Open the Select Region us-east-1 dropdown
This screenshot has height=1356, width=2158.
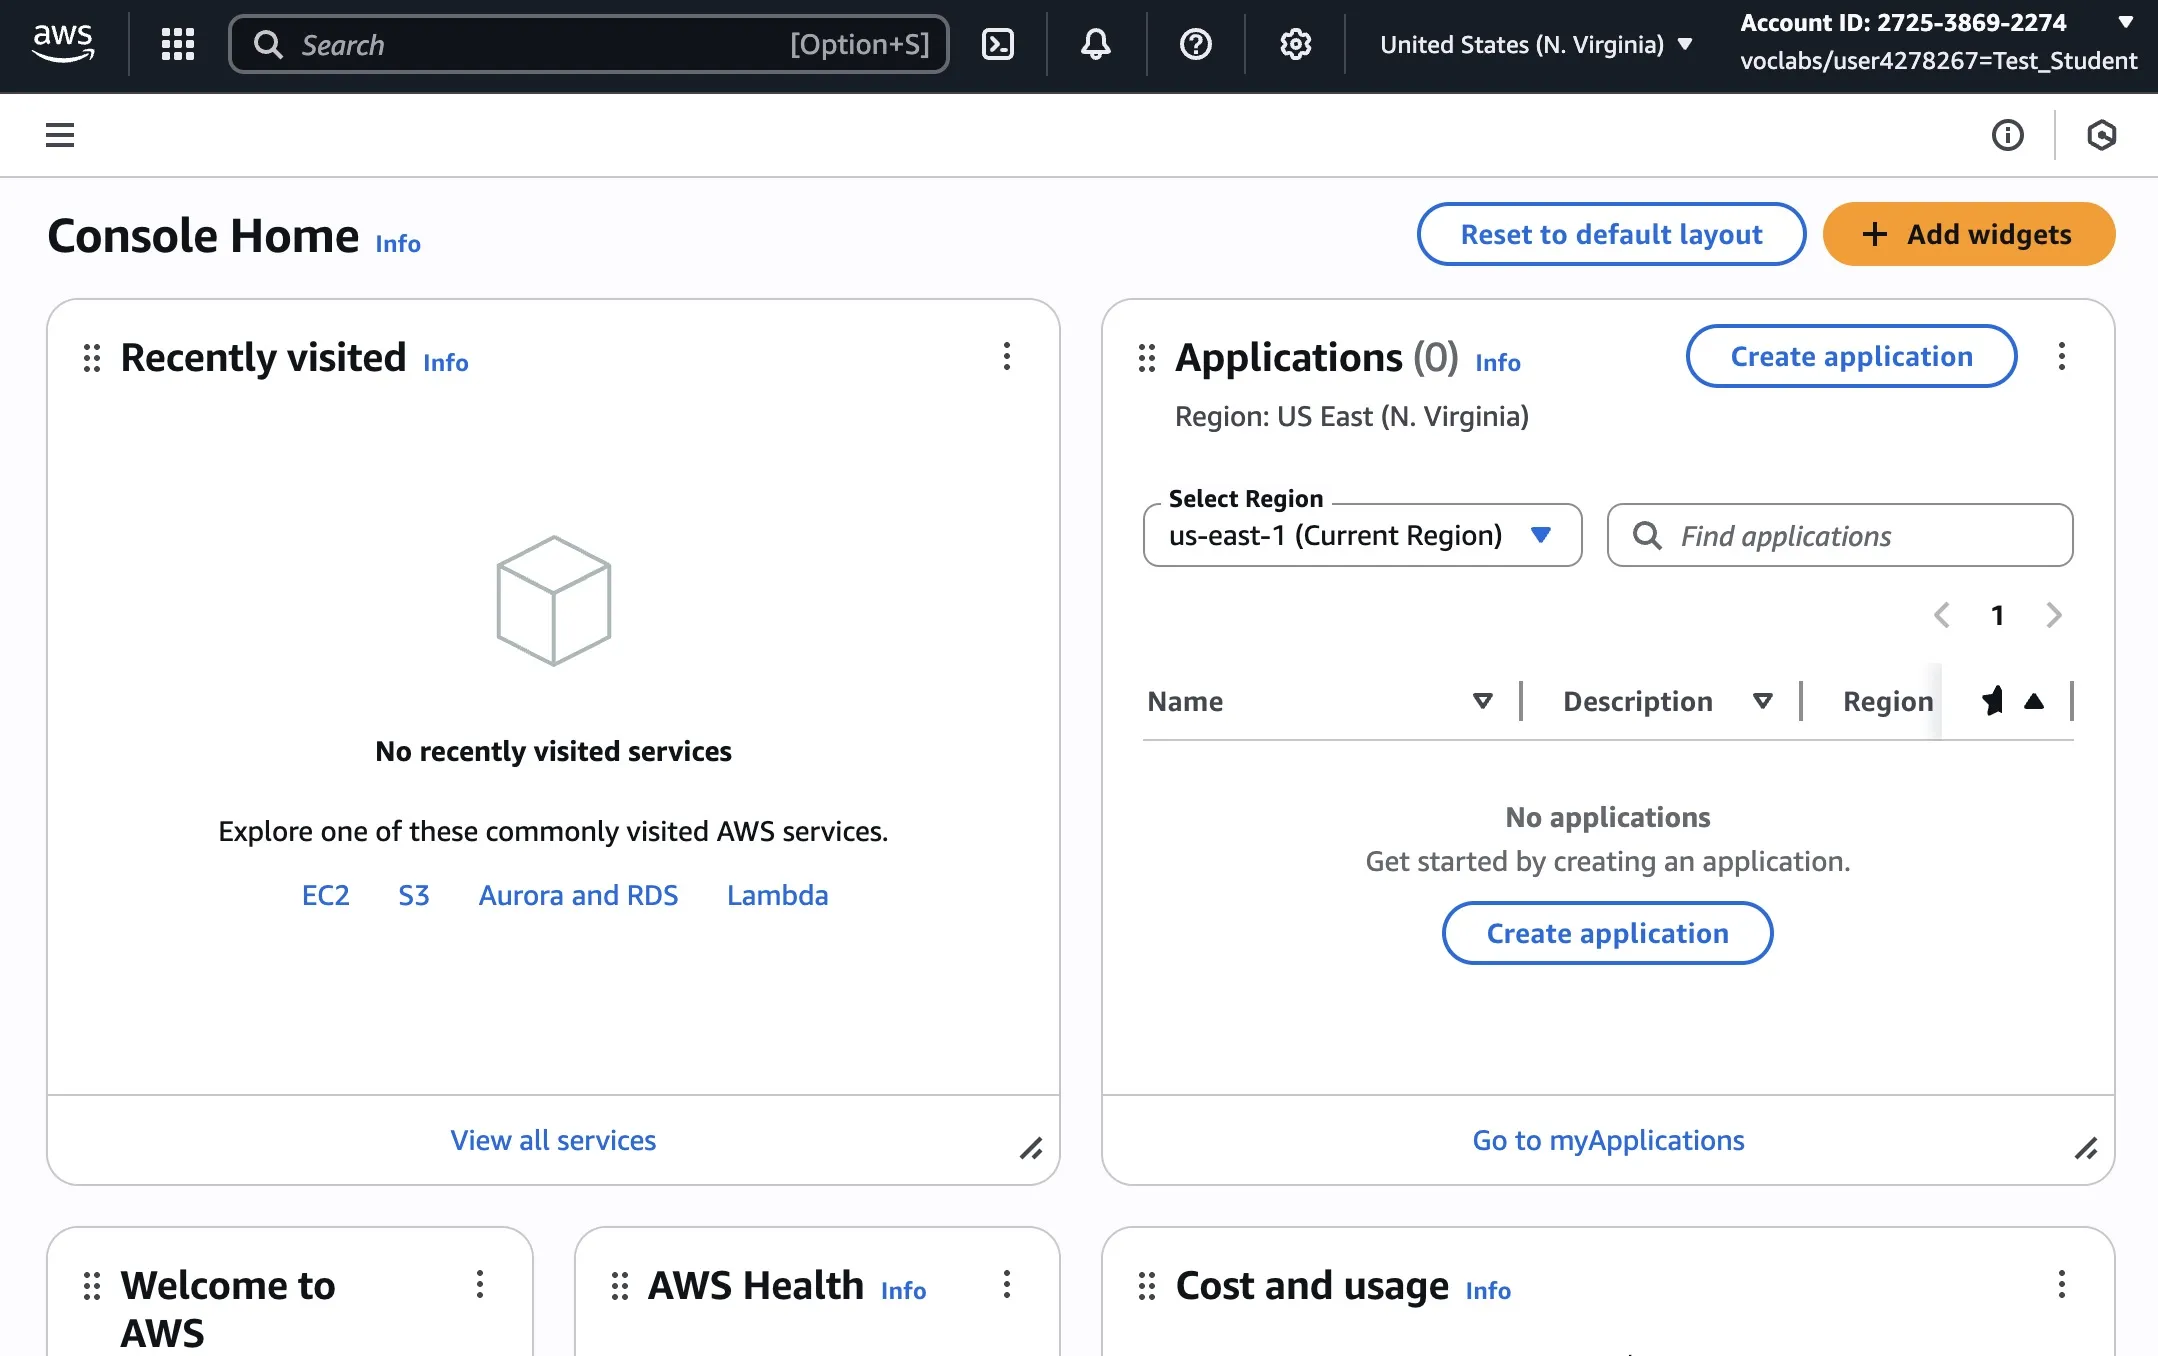pos(1361,536)
